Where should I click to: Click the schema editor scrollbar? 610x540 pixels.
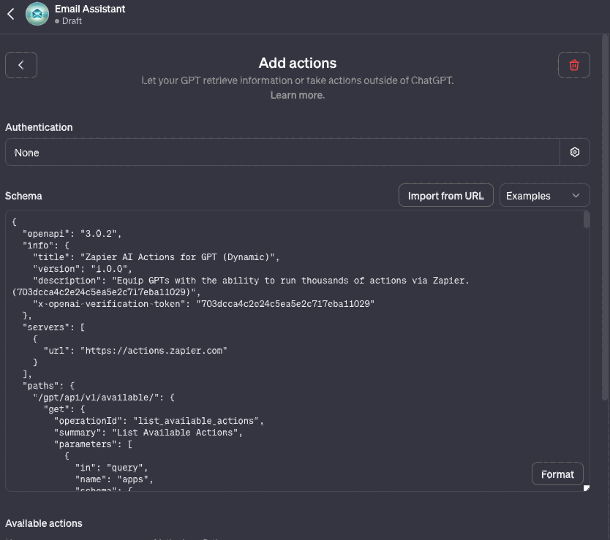click(587, 219)
